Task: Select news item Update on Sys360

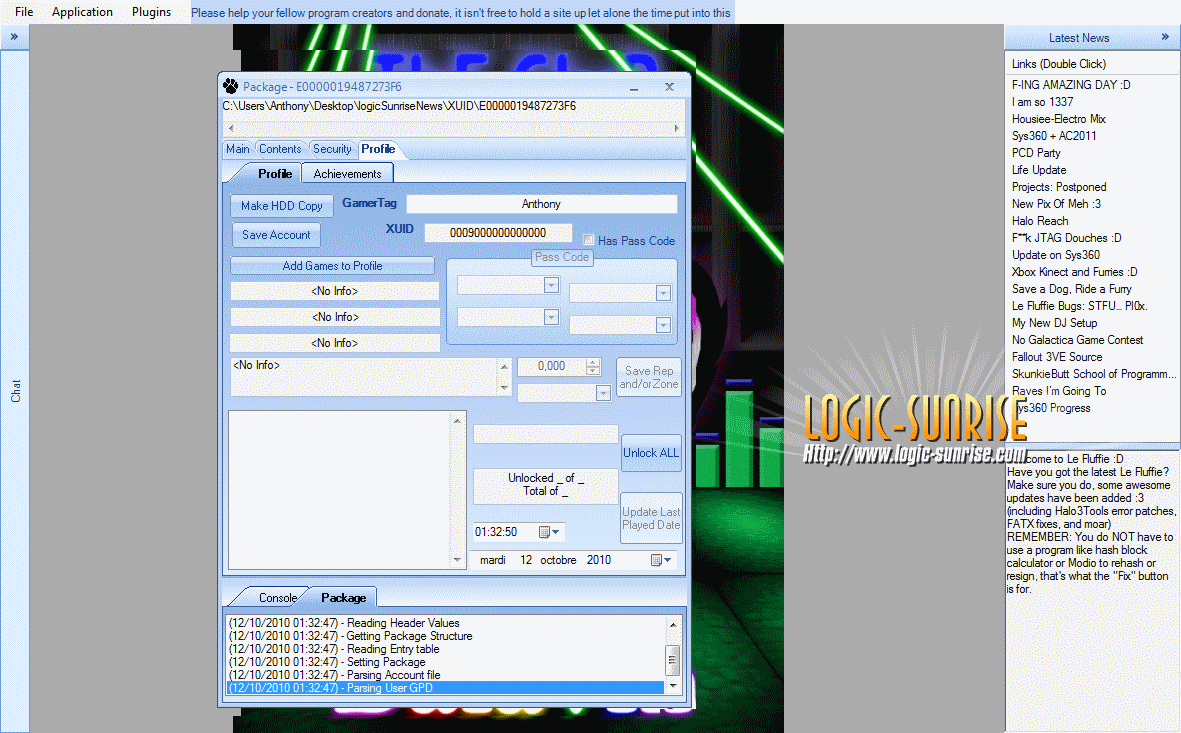Action: (x=1055, y=255)
